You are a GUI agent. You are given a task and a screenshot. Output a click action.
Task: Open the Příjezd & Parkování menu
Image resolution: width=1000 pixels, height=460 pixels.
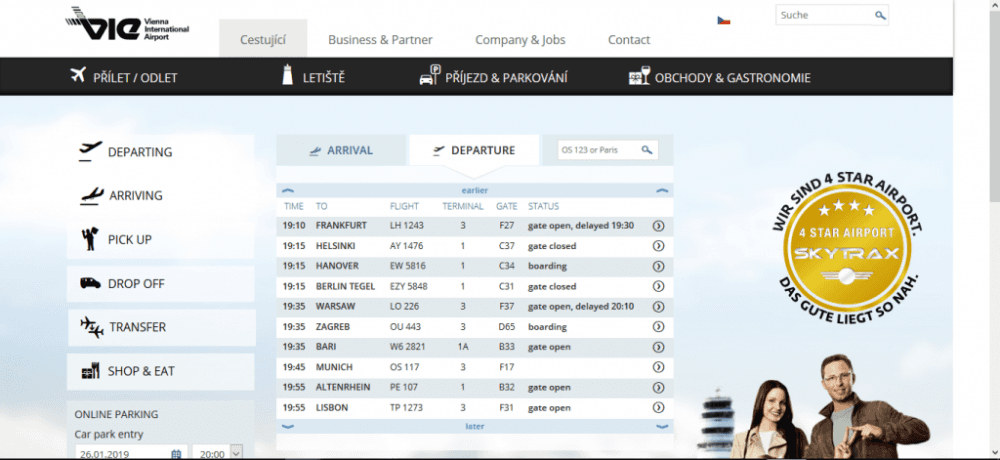click(493, 77)
